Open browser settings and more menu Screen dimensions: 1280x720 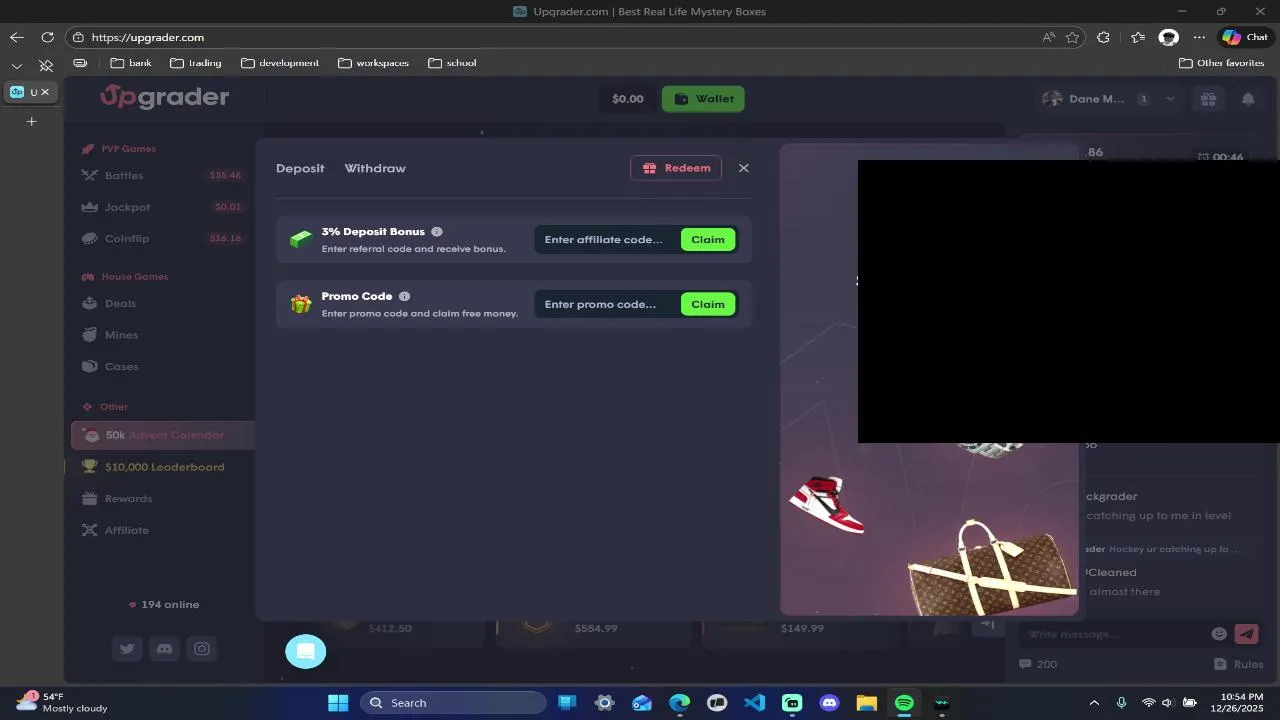pos(1199,37)
